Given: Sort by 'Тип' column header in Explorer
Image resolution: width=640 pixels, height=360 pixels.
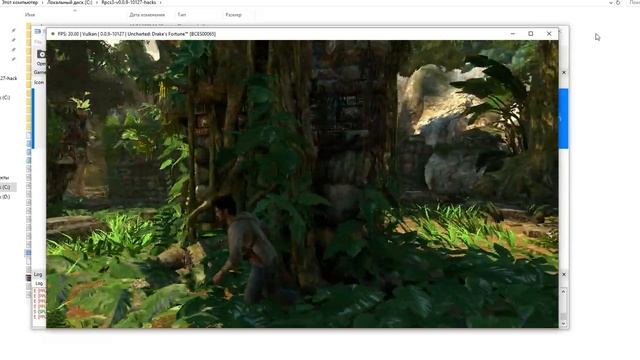Looking at the screenshot, I should (182, 15).
